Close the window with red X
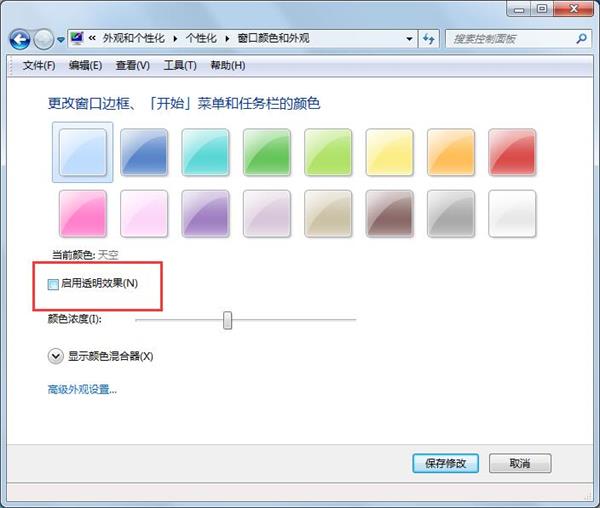The image size is (600, 508). 573,9
